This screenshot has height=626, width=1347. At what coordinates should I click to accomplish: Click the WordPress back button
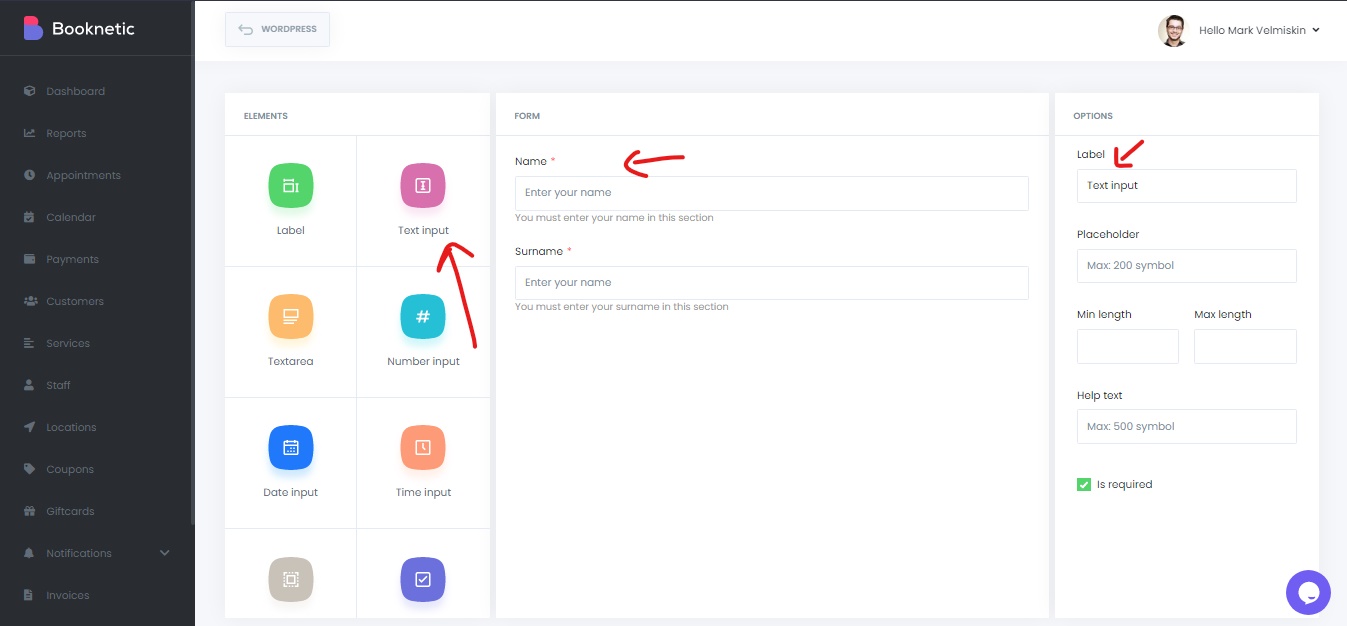pos(277,29)
